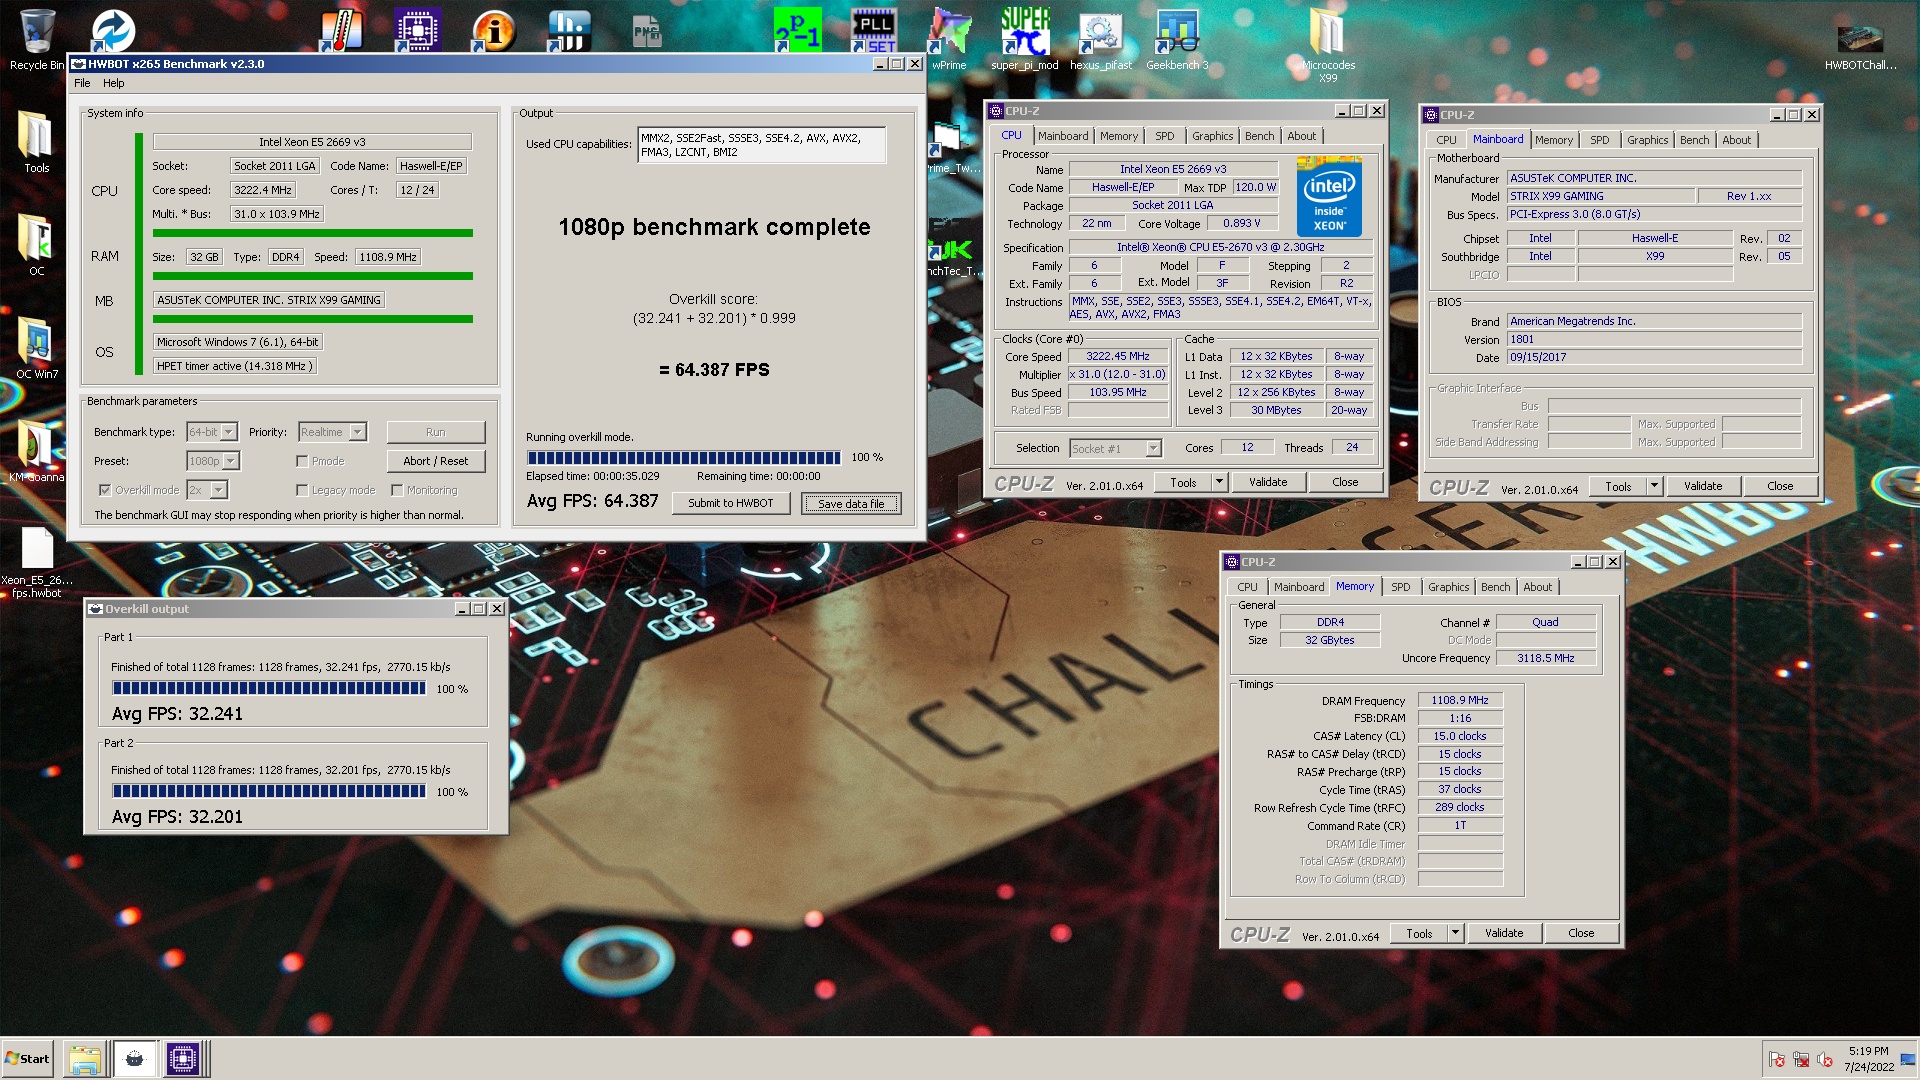Open the network tray icon
This screenshot has height=1080, width=1920.
click(x=1801, y=1060)
